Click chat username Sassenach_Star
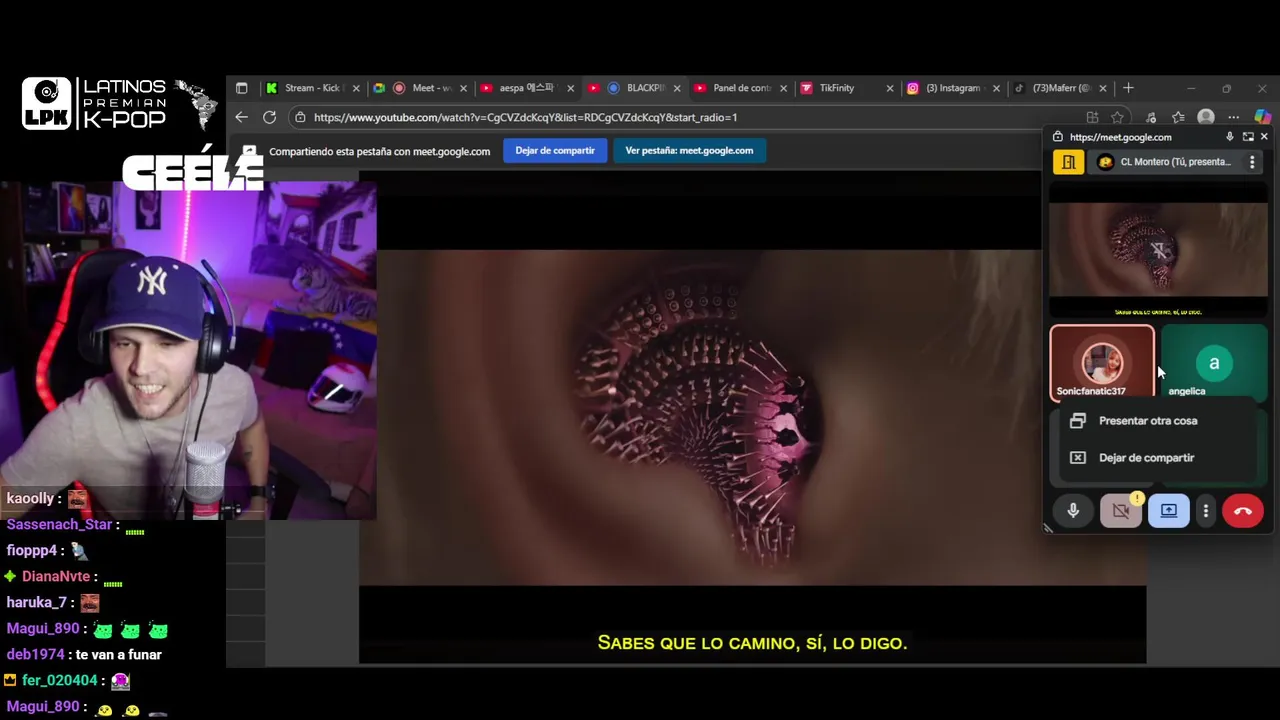This screenshot has height=720, width=1280. pyautogui.click(x=59, y=524)
